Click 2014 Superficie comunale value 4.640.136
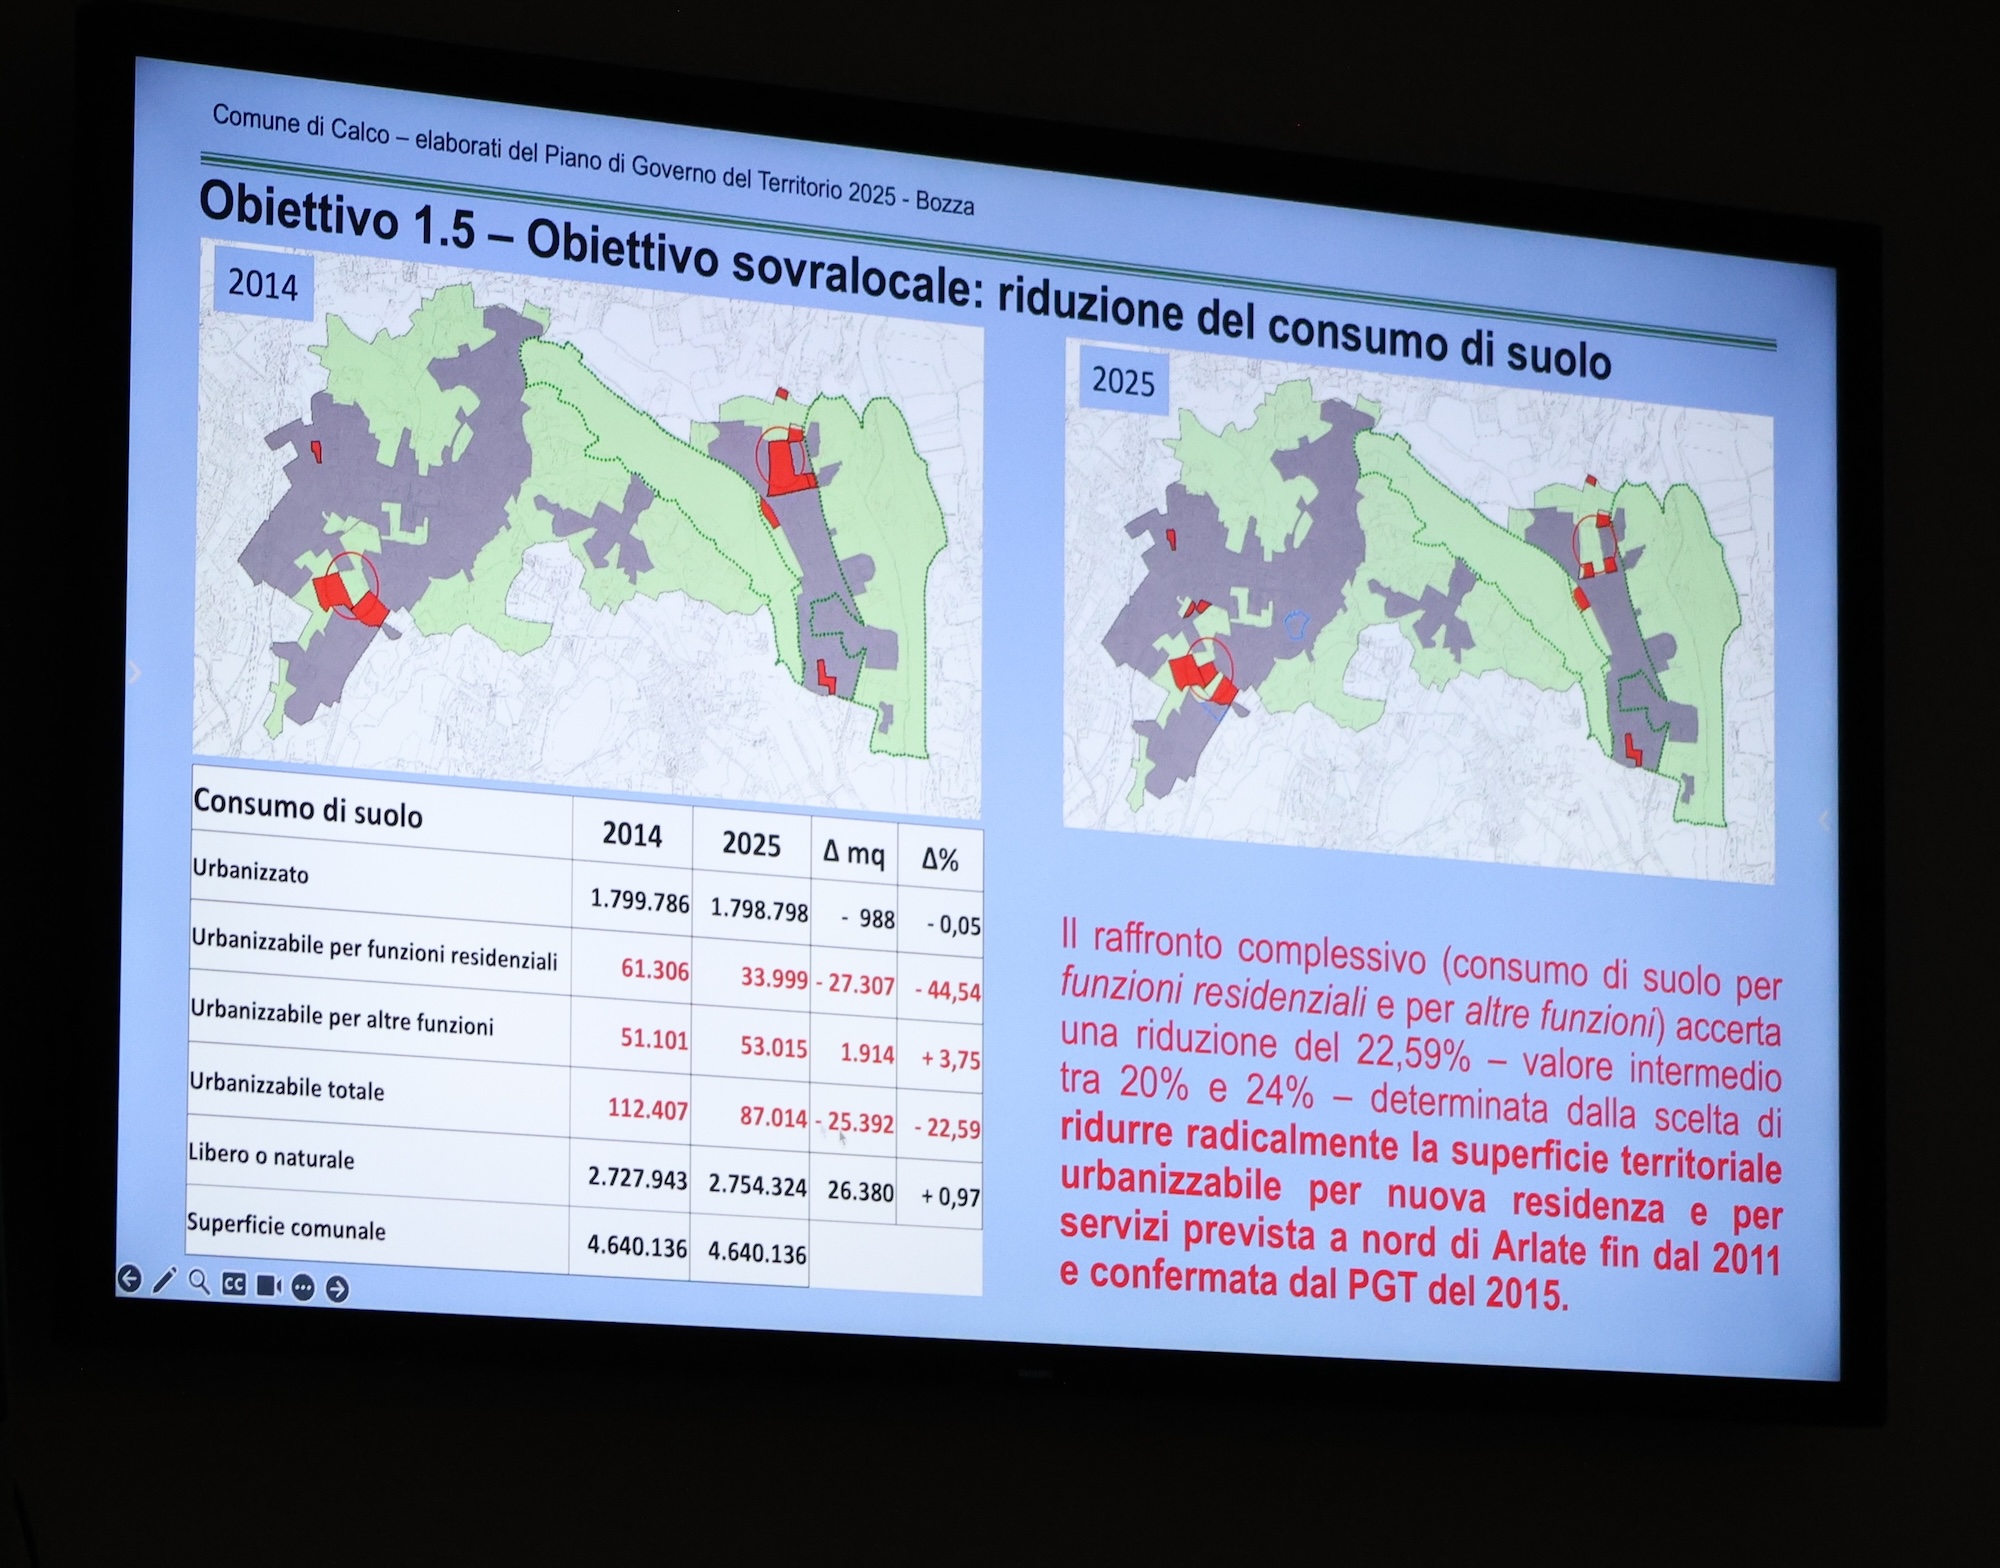Viewport: 2000px width, 1568px height. tap(637, 1247)
